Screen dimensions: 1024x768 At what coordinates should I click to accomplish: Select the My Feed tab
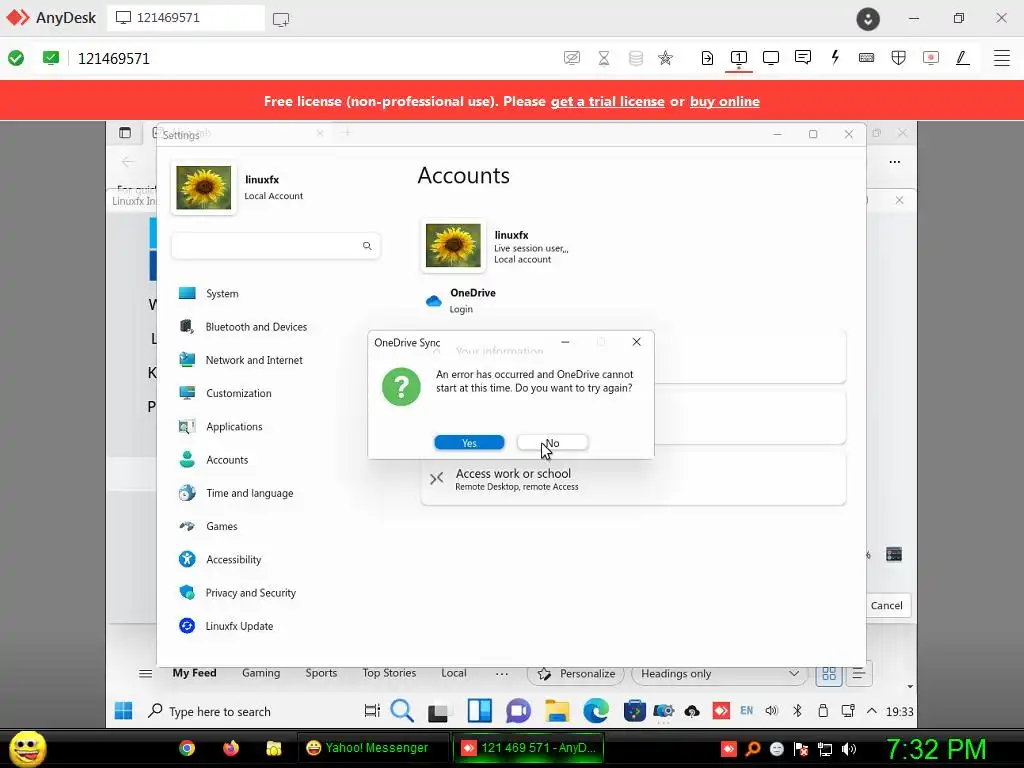194,673
